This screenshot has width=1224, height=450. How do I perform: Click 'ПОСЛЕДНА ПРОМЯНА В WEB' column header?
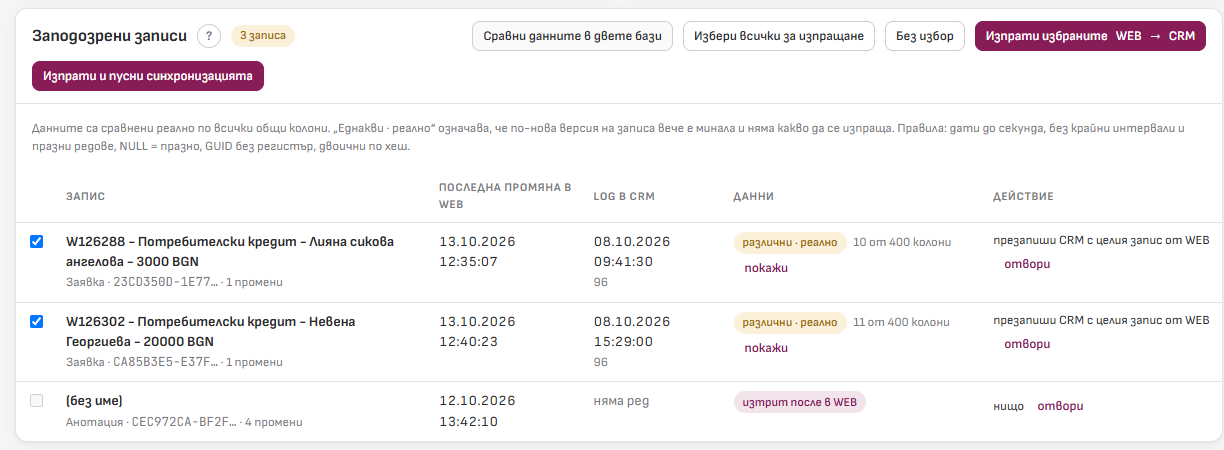coord(505,197)
